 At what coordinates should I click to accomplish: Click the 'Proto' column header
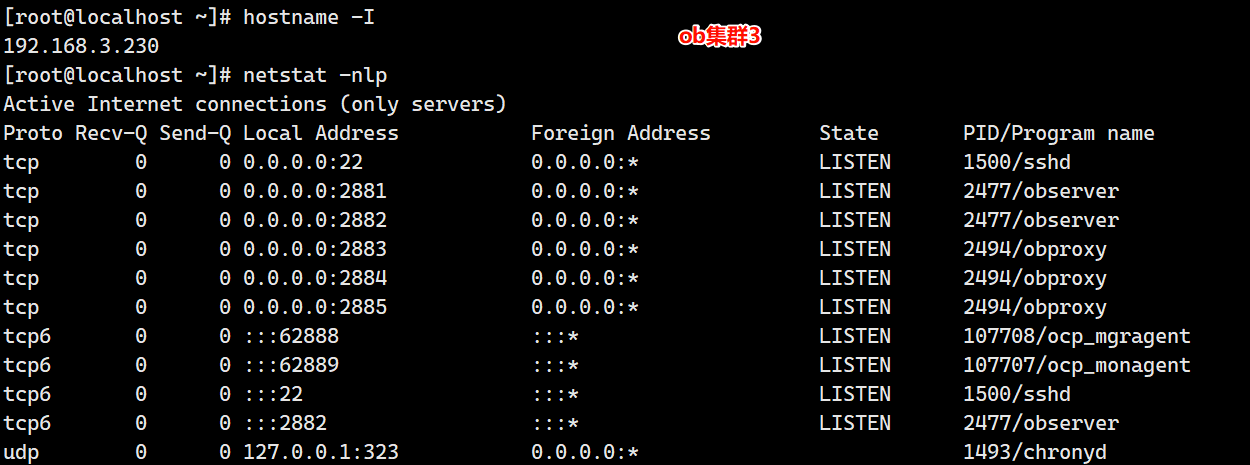[x=33, y=133]
